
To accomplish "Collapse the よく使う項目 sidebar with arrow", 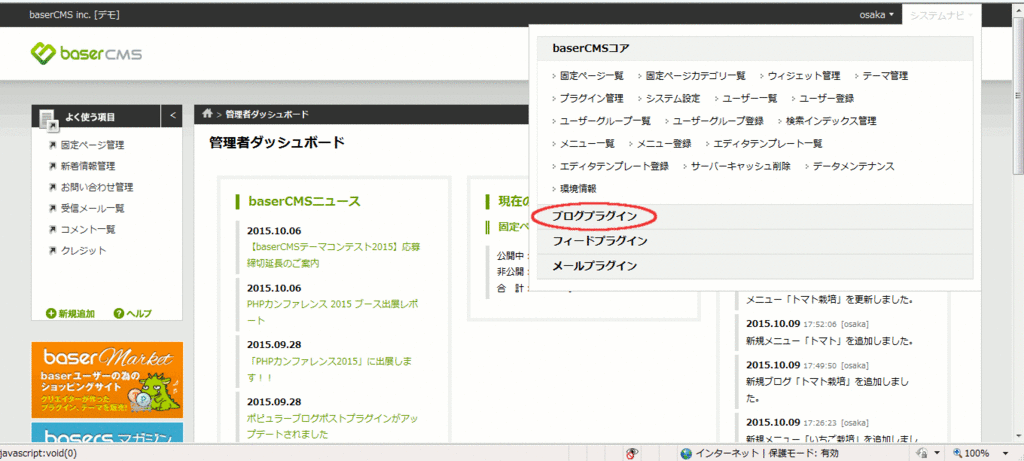I will coord(172,116).
